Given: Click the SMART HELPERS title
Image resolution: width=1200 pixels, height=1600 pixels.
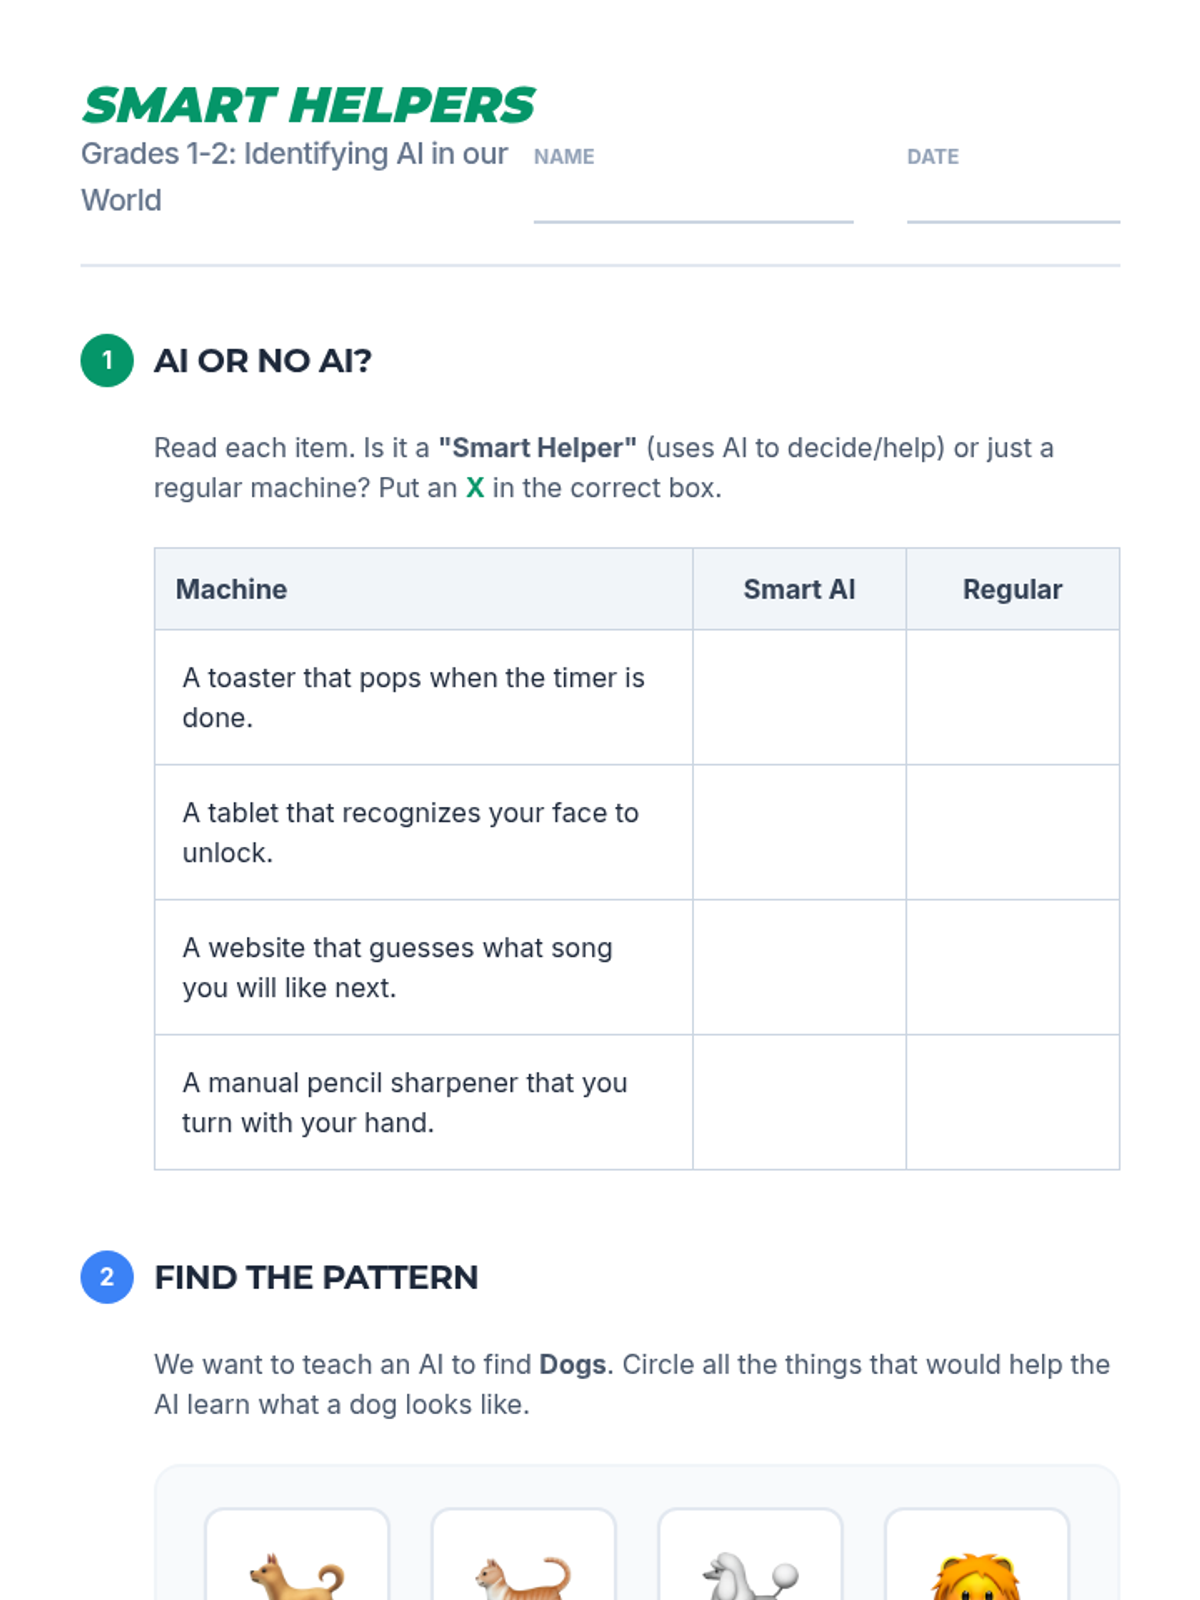Looking at the screenshot, I should click(x=308, y=105).
